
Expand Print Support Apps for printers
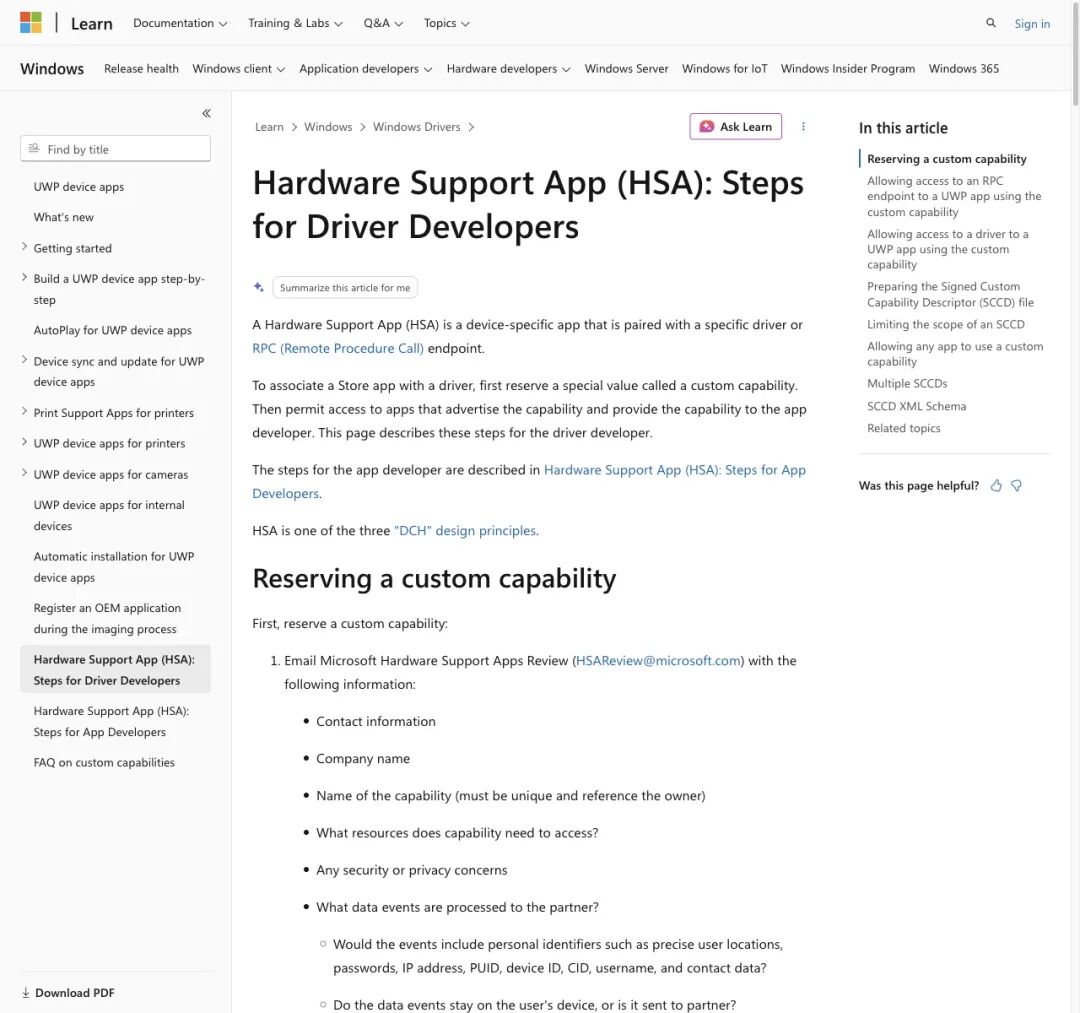tap(25, 412)
